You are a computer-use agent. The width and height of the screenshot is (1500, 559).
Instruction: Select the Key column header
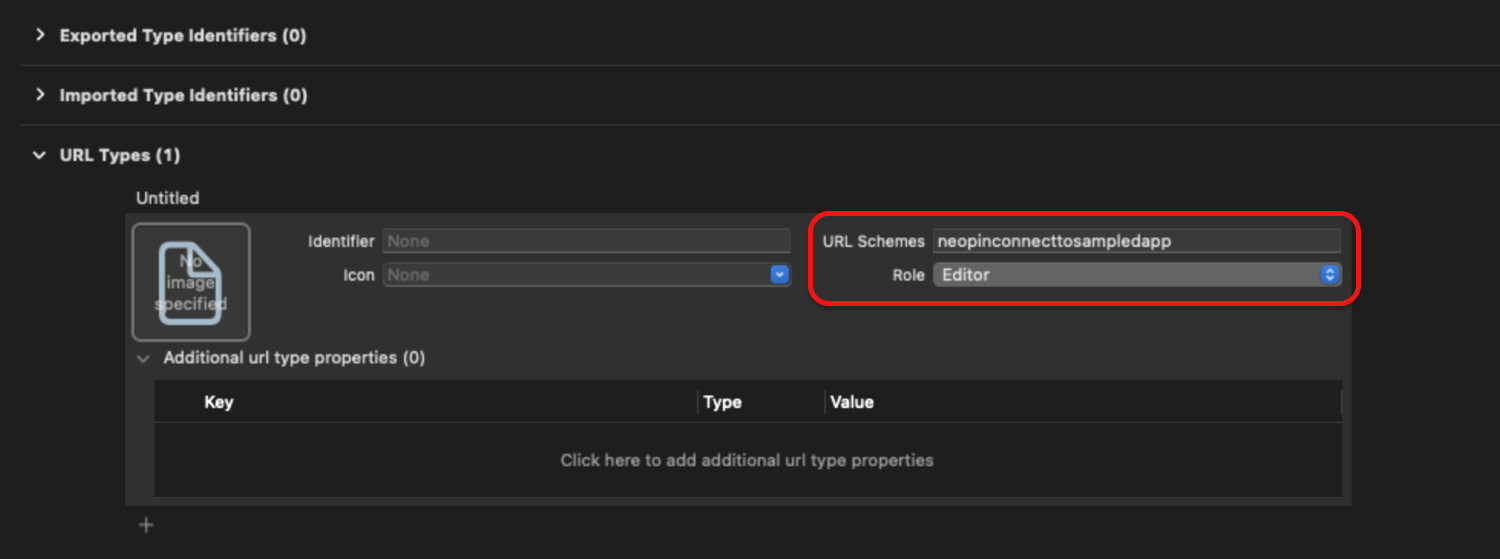point(219,402)
